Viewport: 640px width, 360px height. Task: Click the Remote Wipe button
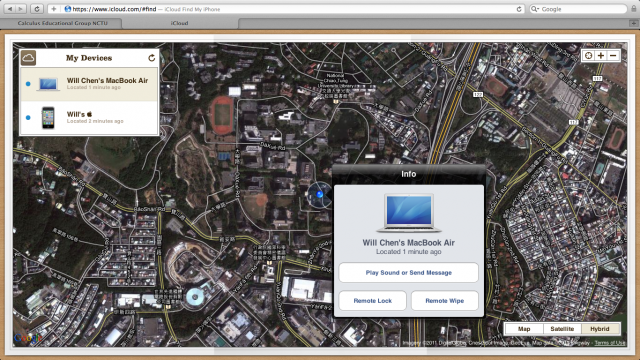point(444,301)
